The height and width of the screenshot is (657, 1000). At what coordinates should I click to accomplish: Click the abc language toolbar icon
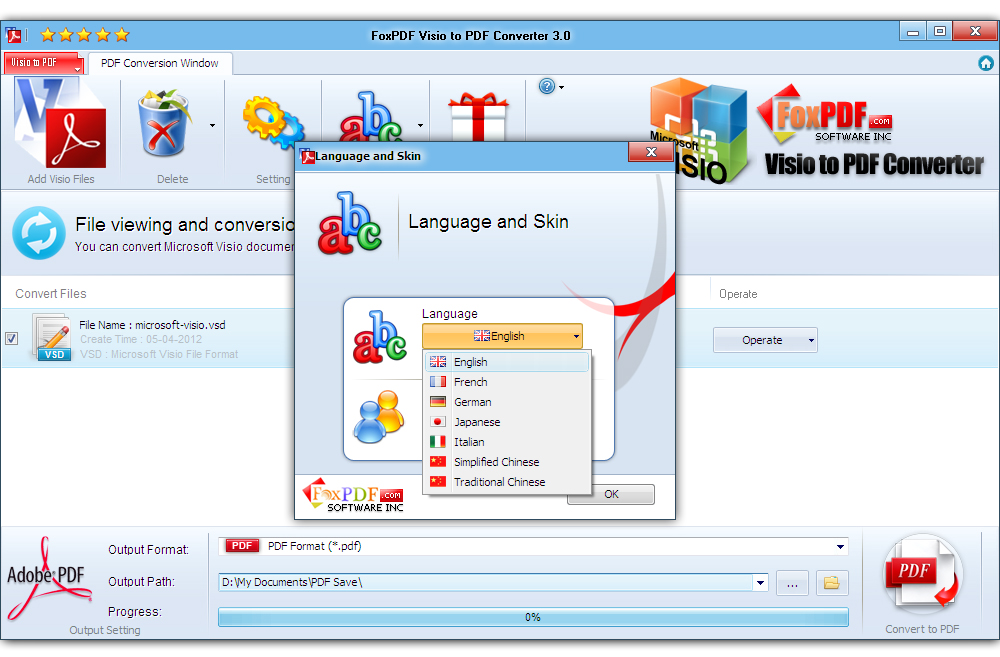(371, 117)
